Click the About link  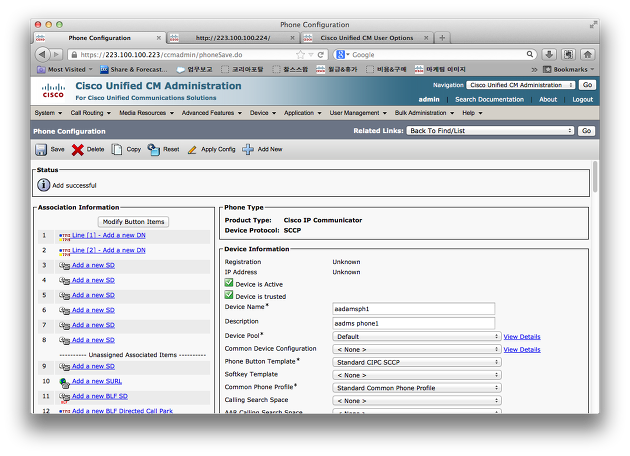[x=548, y=99]
